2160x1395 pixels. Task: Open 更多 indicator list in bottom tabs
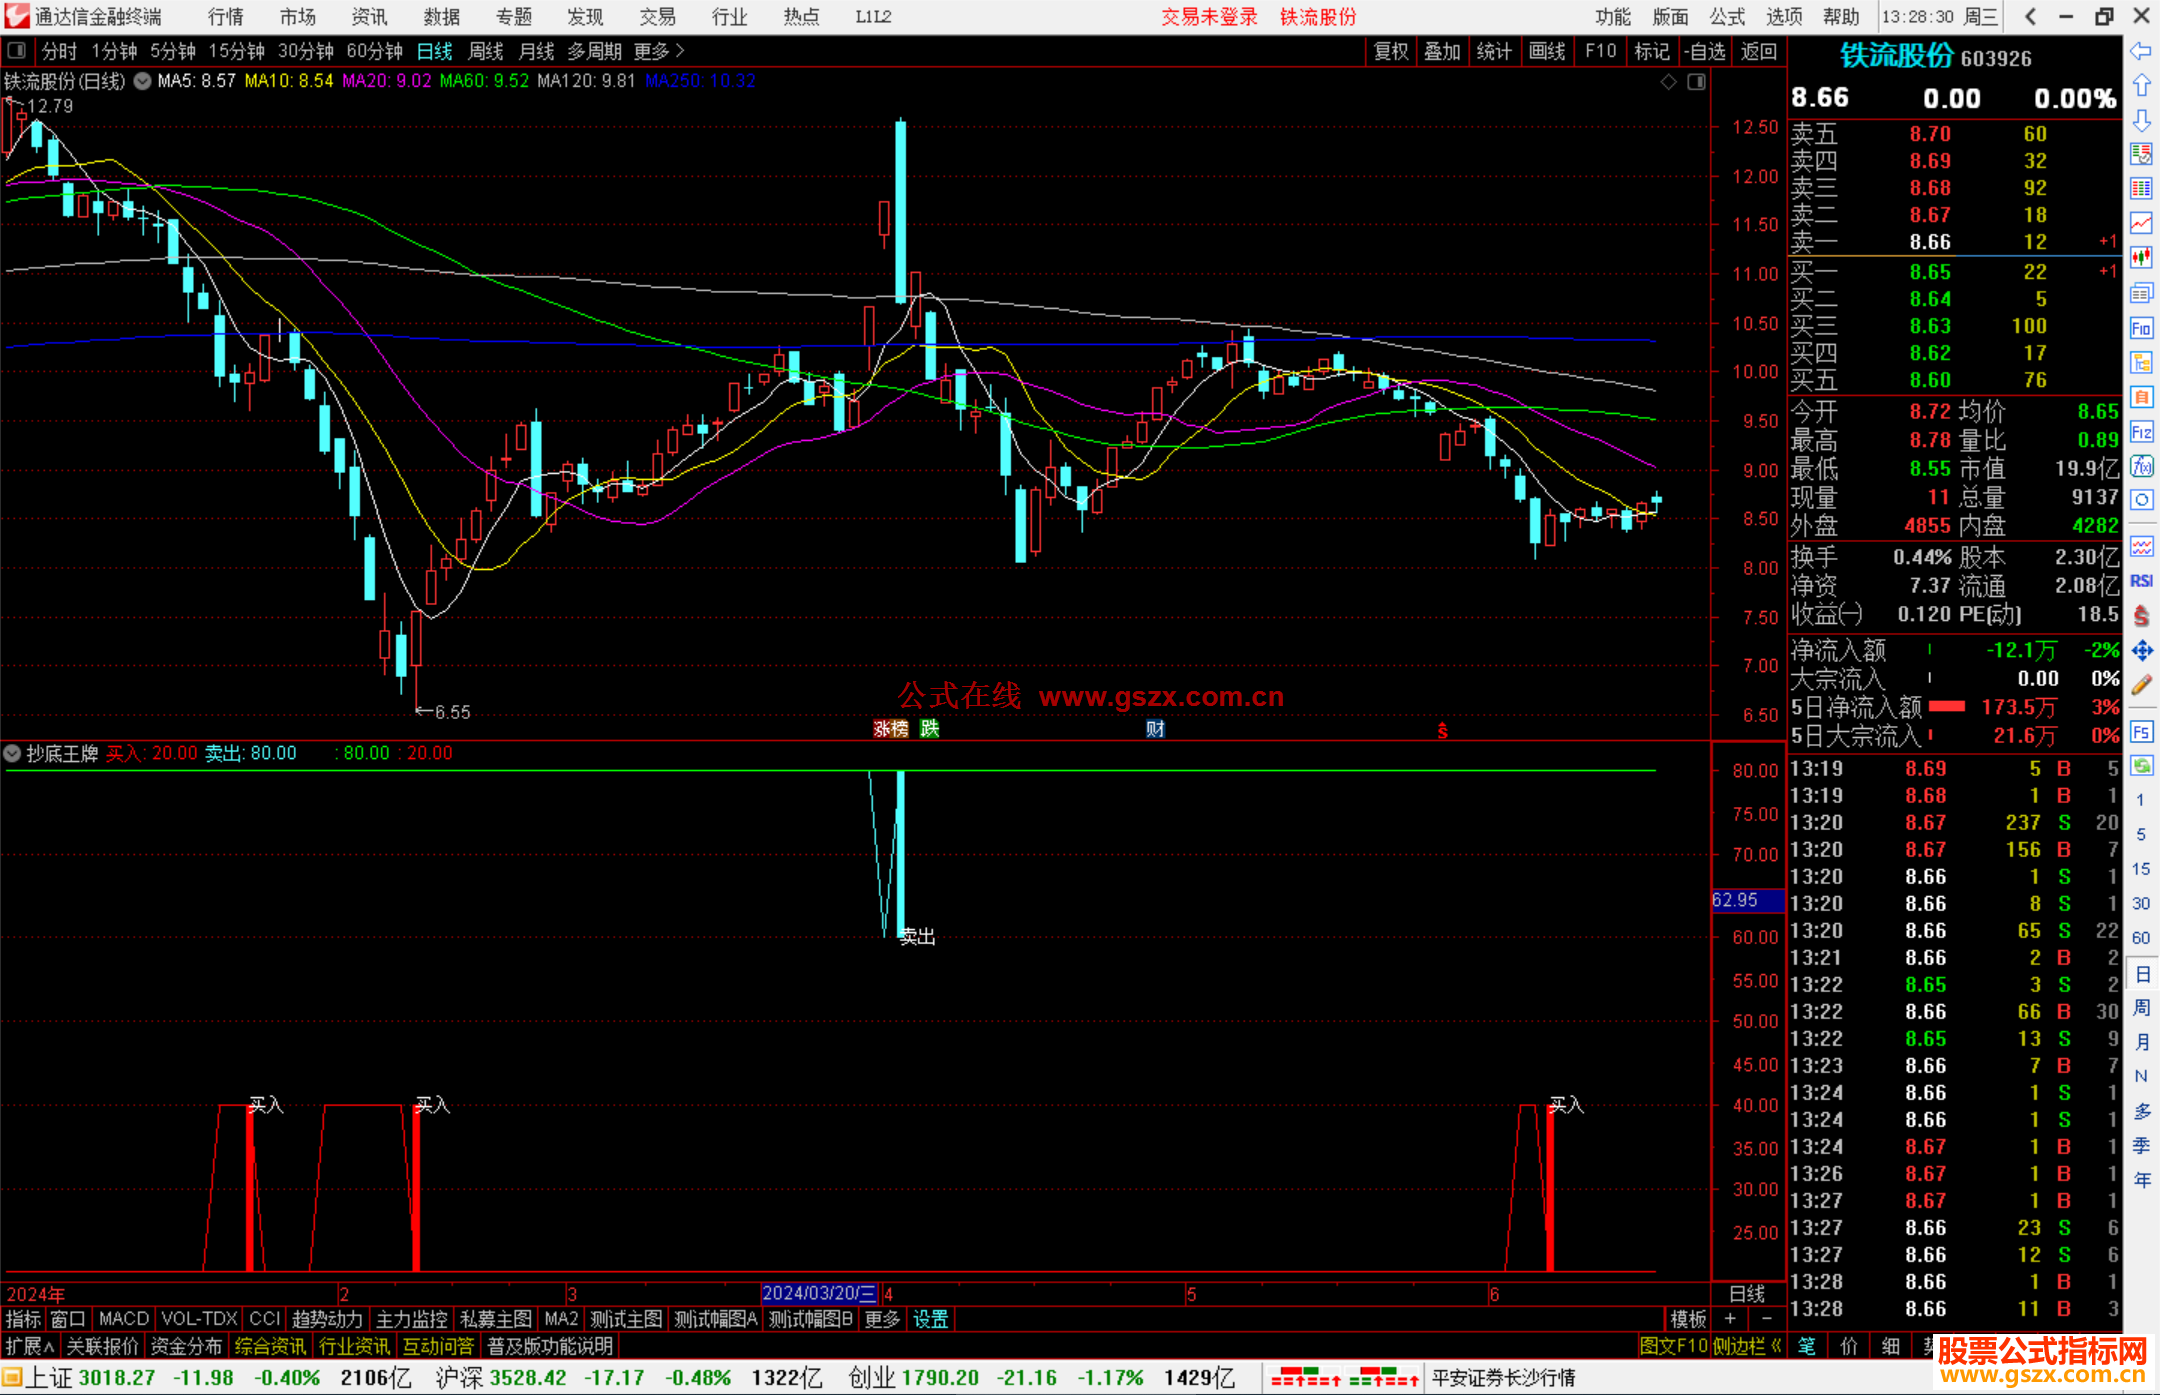tap(882, 1319)
